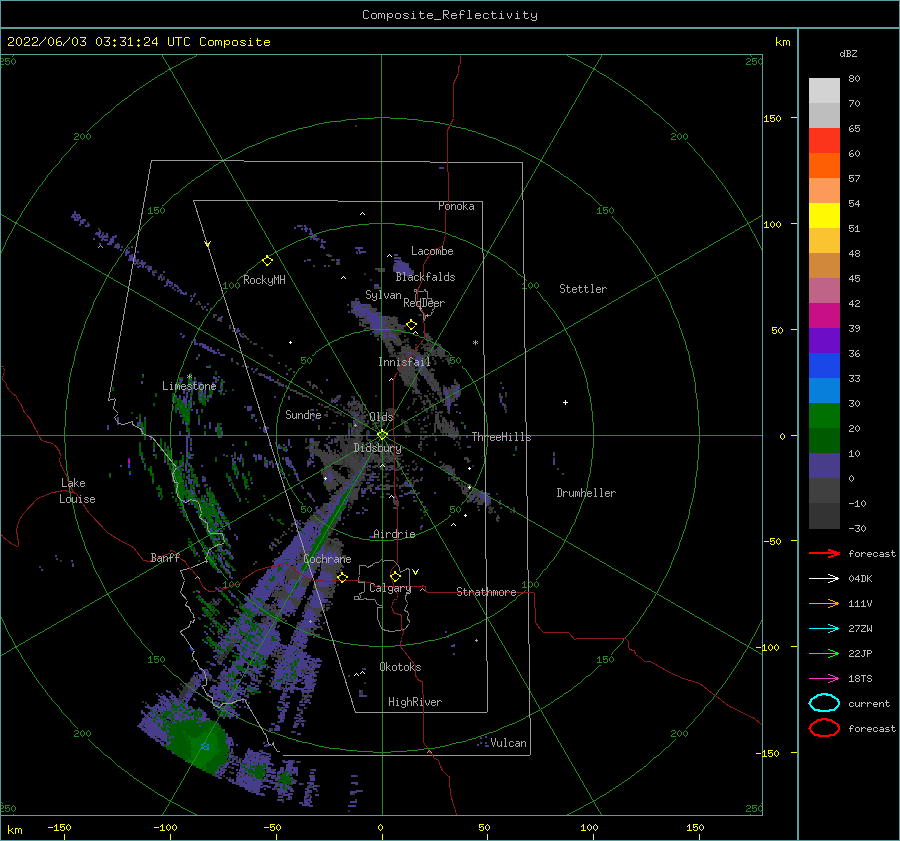The height and width of the screenshot is (841, 900).
Task: Select the 42 dBZ magenta swatch
Action: coord(824,315)
